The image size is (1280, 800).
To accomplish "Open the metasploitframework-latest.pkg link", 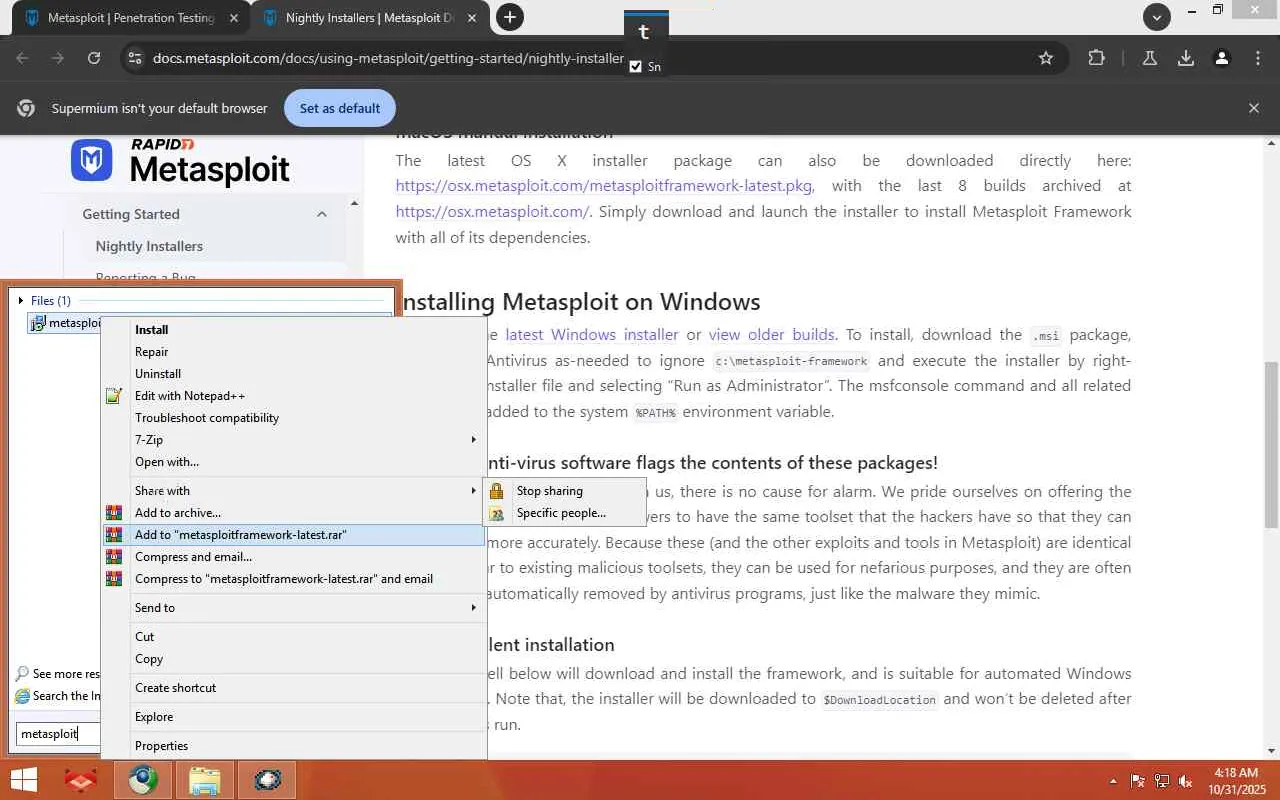I will [x=604, y=186].
